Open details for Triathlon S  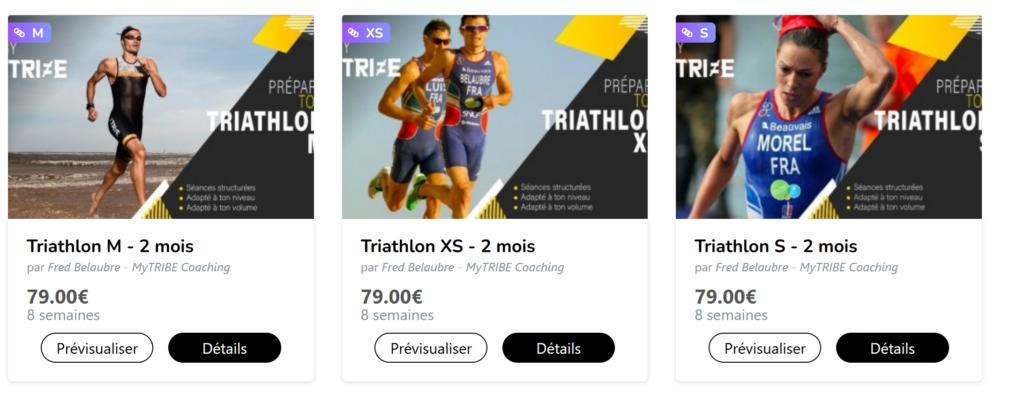(x=892, y=348)
